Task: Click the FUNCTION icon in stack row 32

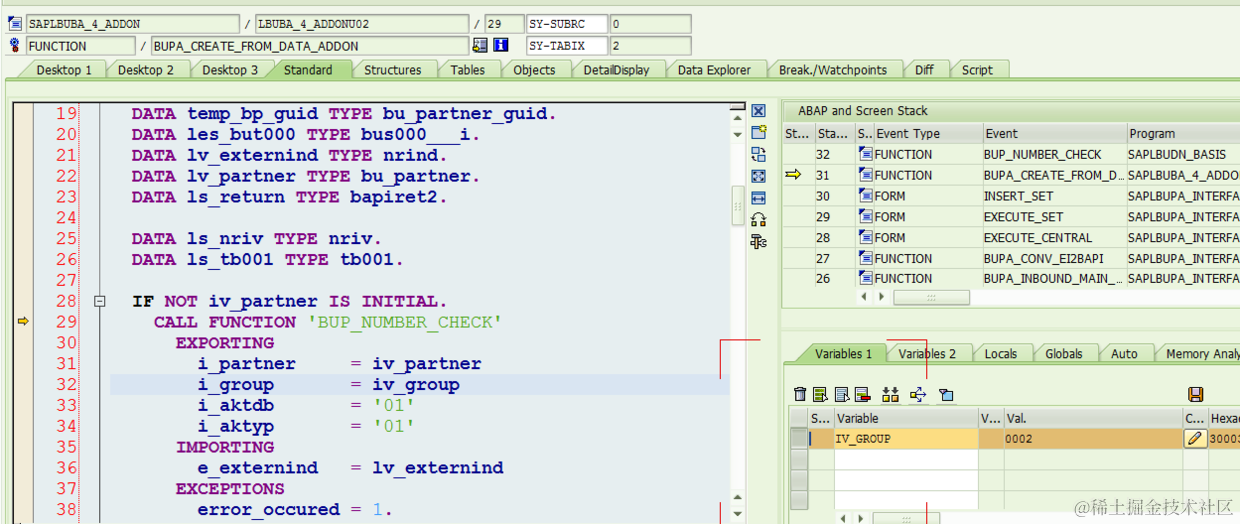Action: (x=865, y=154)
